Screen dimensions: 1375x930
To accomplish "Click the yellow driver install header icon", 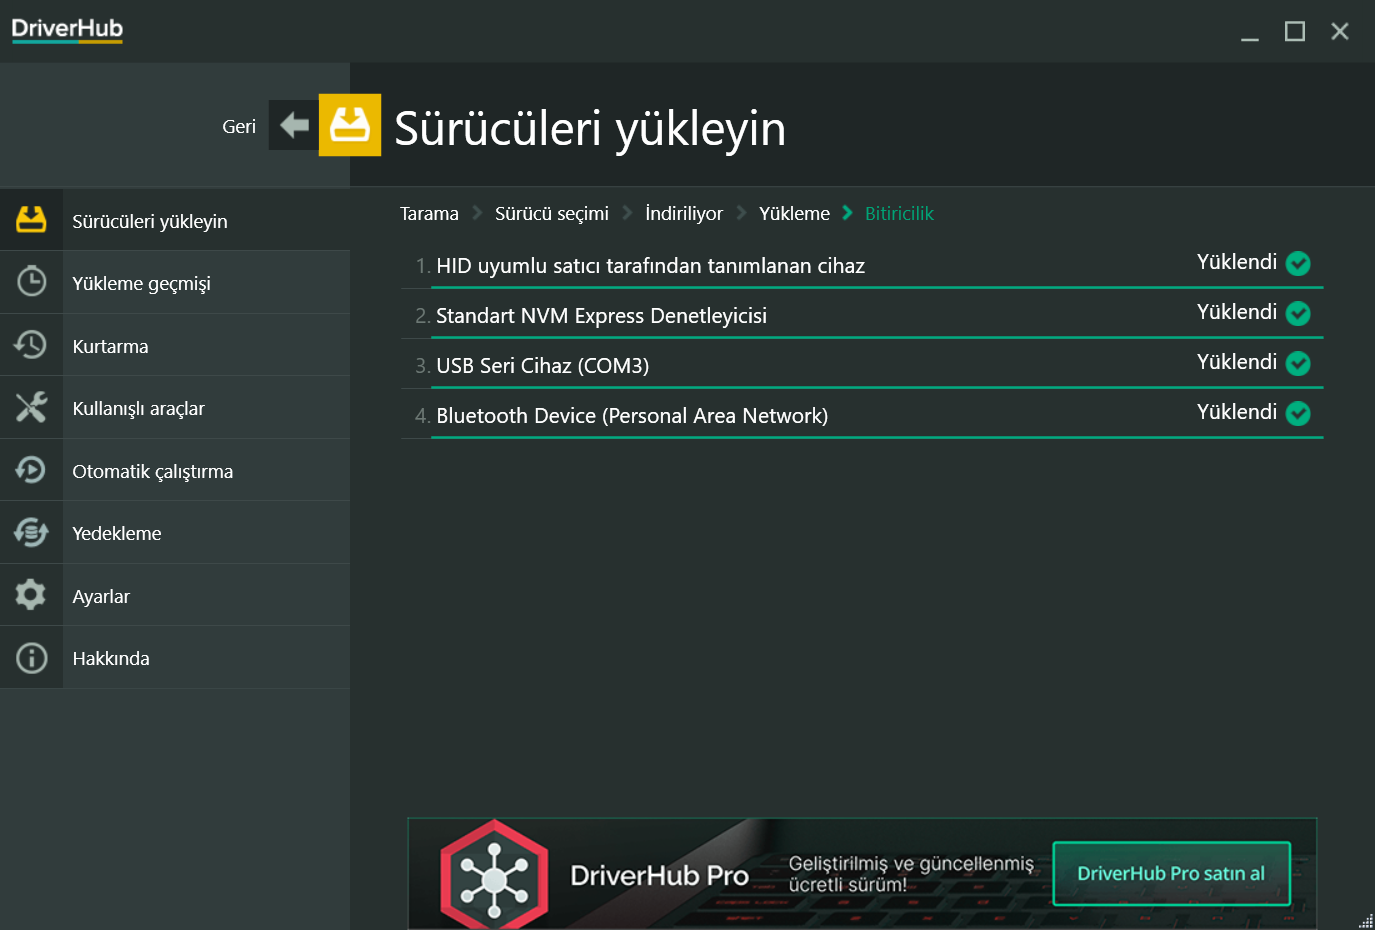I will (x=350, y=125).
